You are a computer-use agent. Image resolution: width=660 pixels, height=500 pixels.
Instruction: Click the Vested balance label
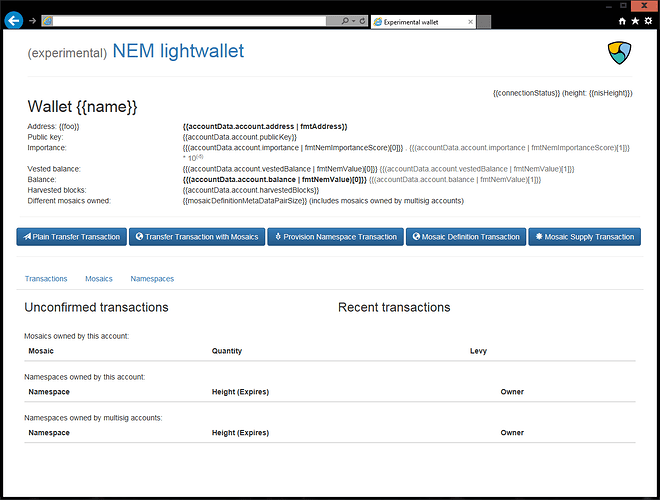tap(54, 169)
